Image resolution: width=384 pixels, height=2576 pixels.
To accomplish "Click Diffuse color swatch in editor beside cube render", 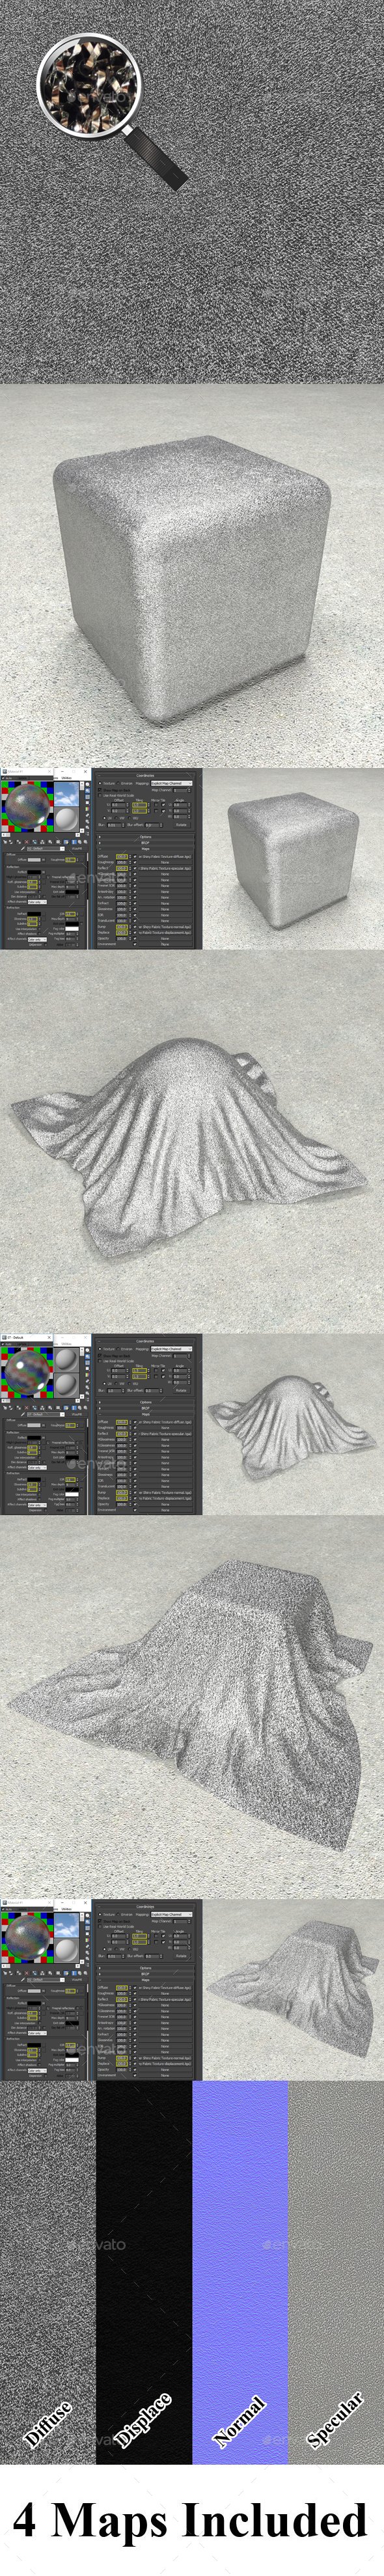I will 34,859.
